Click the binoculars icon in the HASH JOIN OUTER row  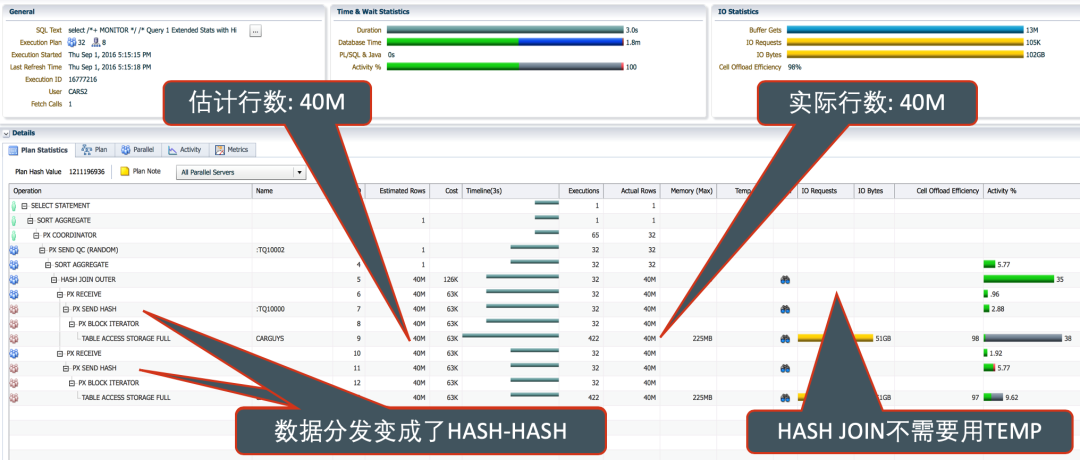pyautogui.click(x=785, y=280)
